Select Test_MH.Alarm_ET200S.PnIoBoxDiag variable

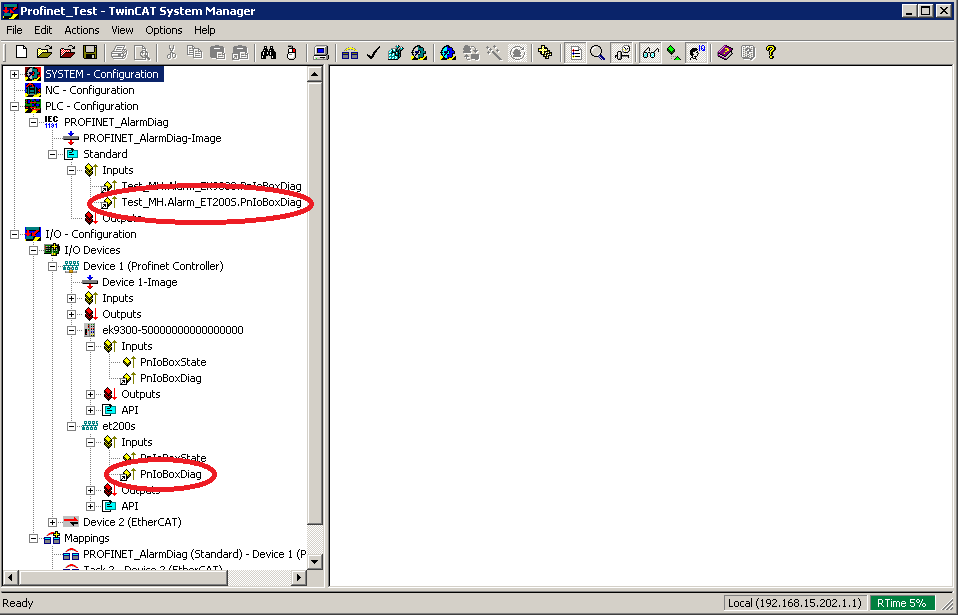211,202
